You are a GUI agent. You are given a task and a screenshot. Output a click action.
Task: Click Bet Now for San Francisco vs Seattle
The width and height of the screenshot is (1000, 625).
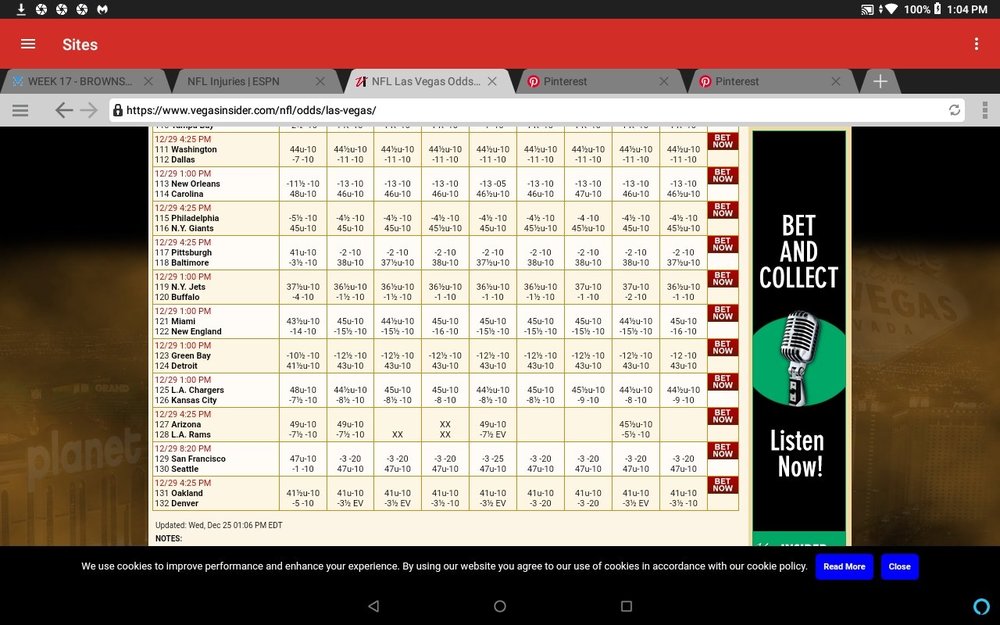(723, 451)
